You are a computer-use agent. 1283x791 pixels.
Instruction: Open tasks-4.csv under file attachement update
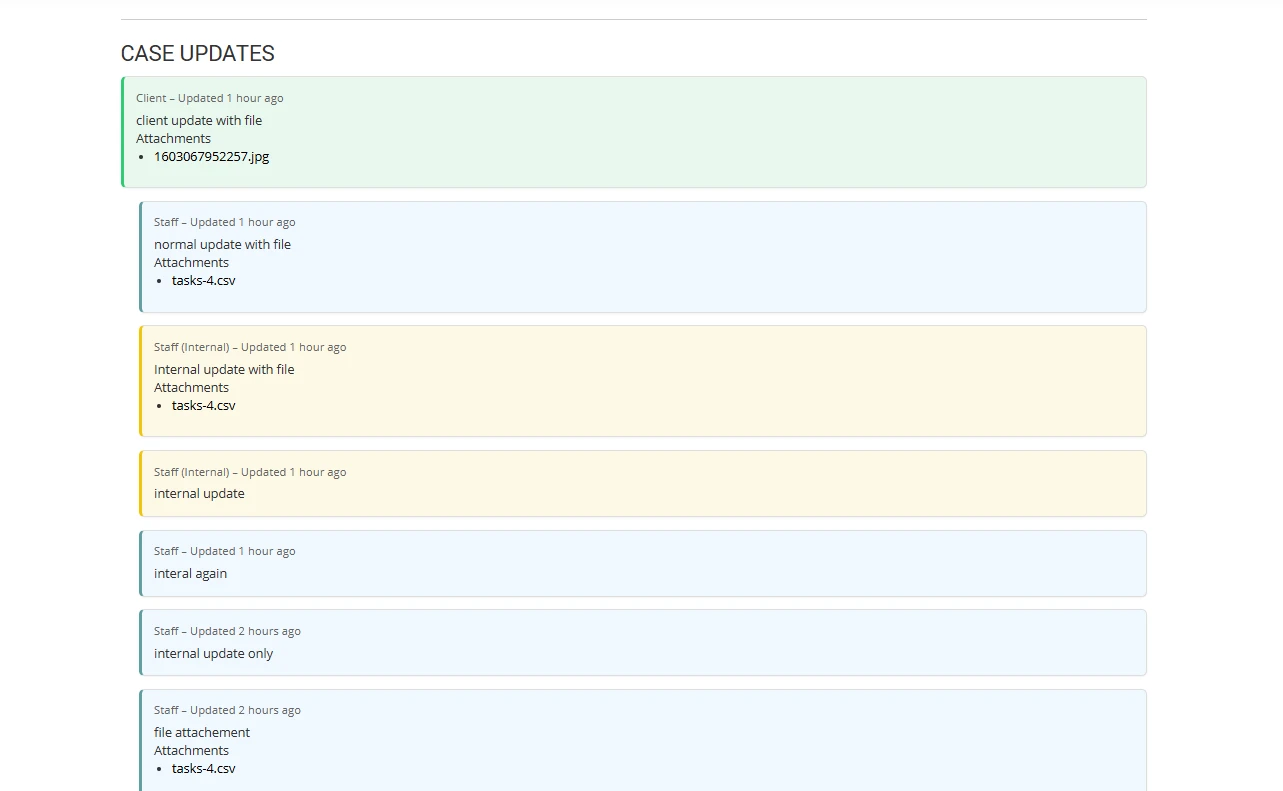204,769
